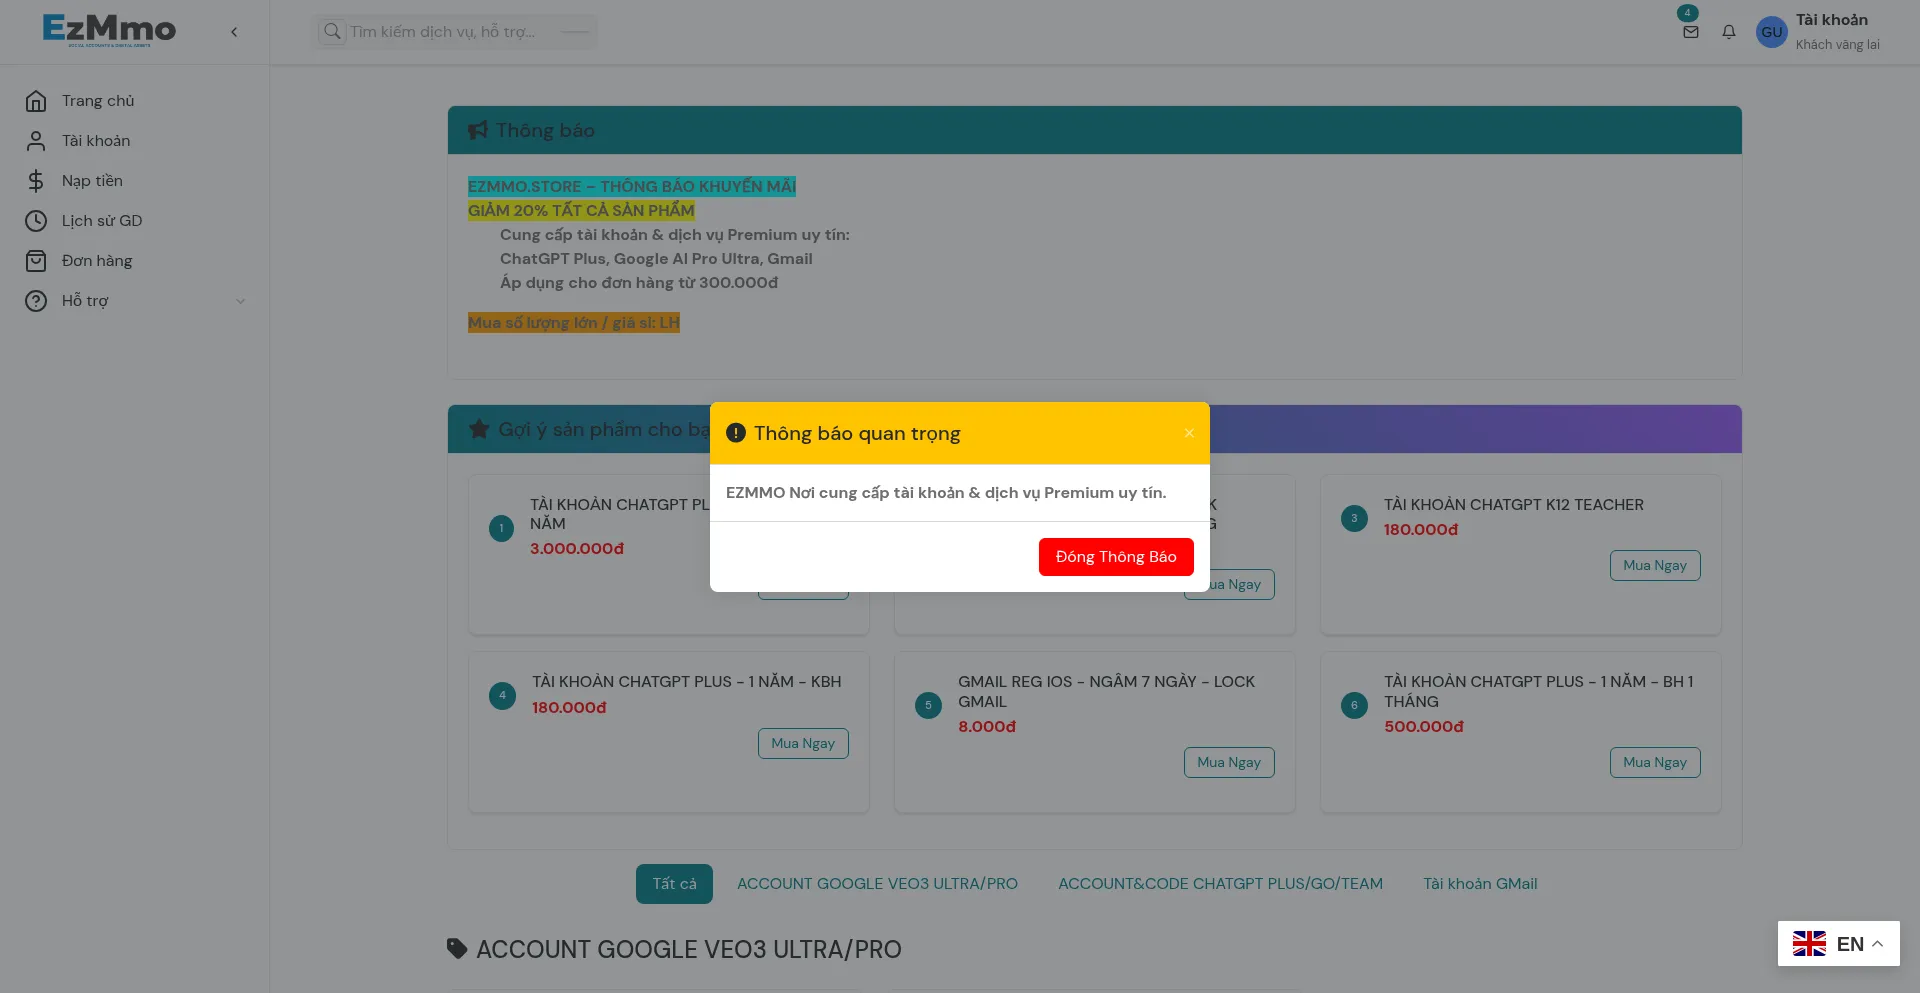This screenshot has width=1920, height=993.
Task: Close the Thông báo quan trọng popup with X
Action: click(x=1189, y=433)
